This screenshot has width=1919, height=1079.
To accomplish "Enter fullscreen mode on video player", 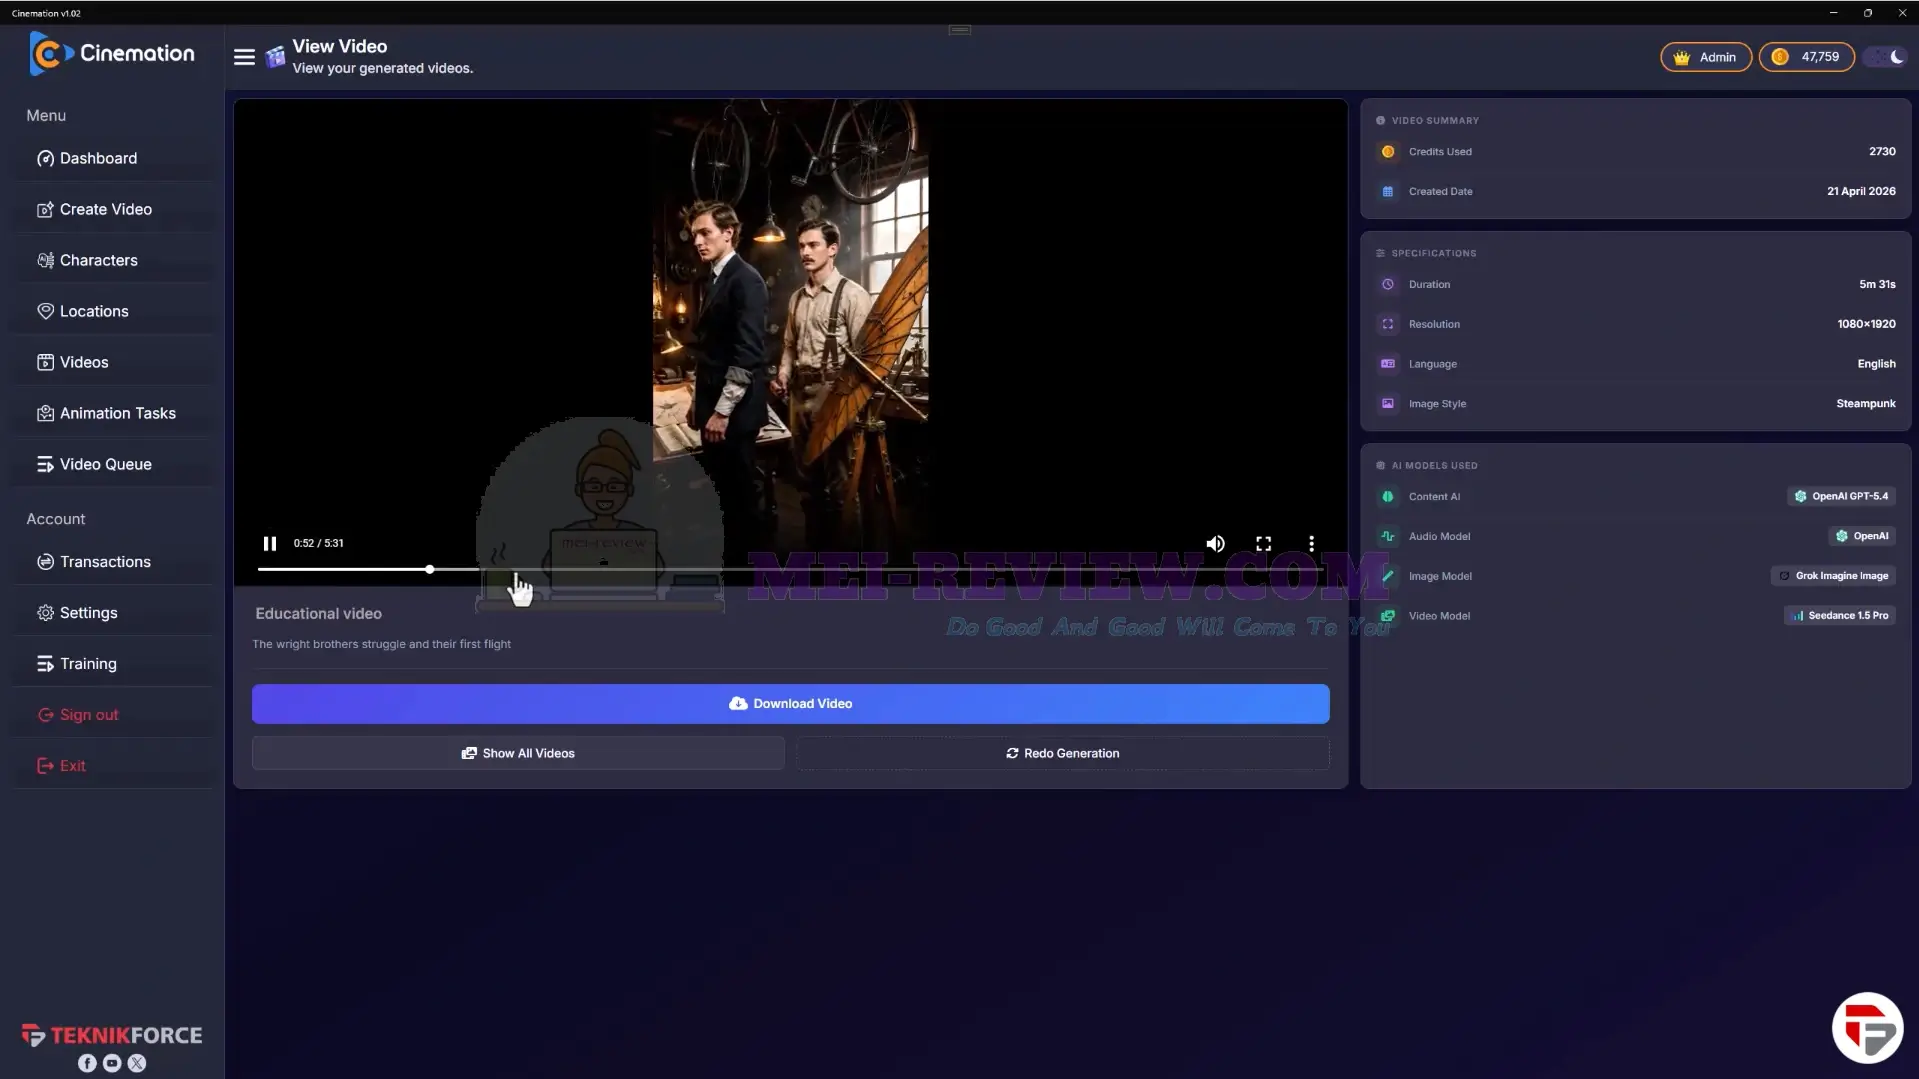I will [x=1263, y=543].
